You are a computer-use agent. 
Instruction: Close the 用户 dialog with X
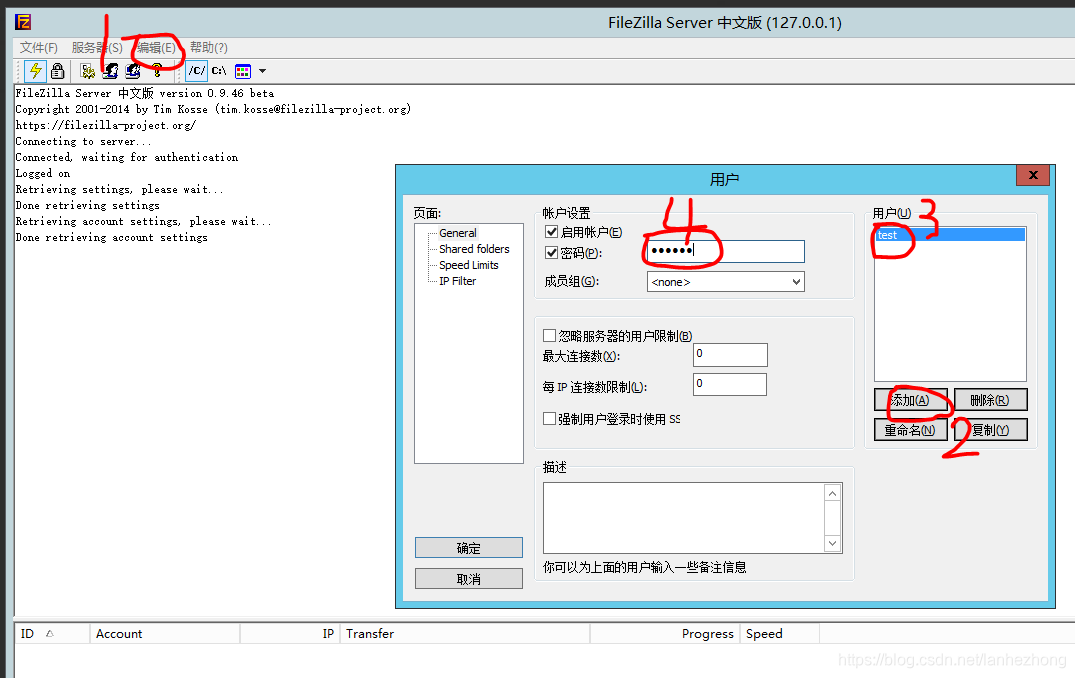coord(1033,175)
